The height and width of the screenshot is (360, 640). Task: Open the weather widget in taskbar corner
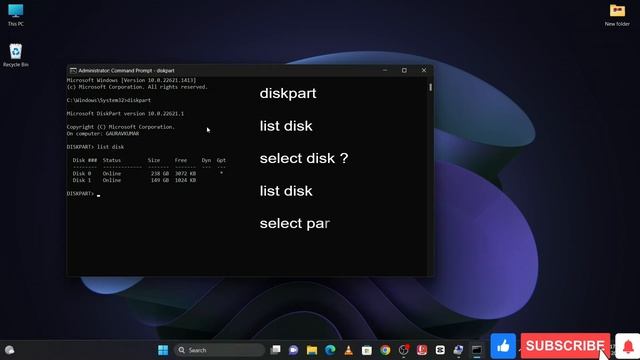coord(9,350)
